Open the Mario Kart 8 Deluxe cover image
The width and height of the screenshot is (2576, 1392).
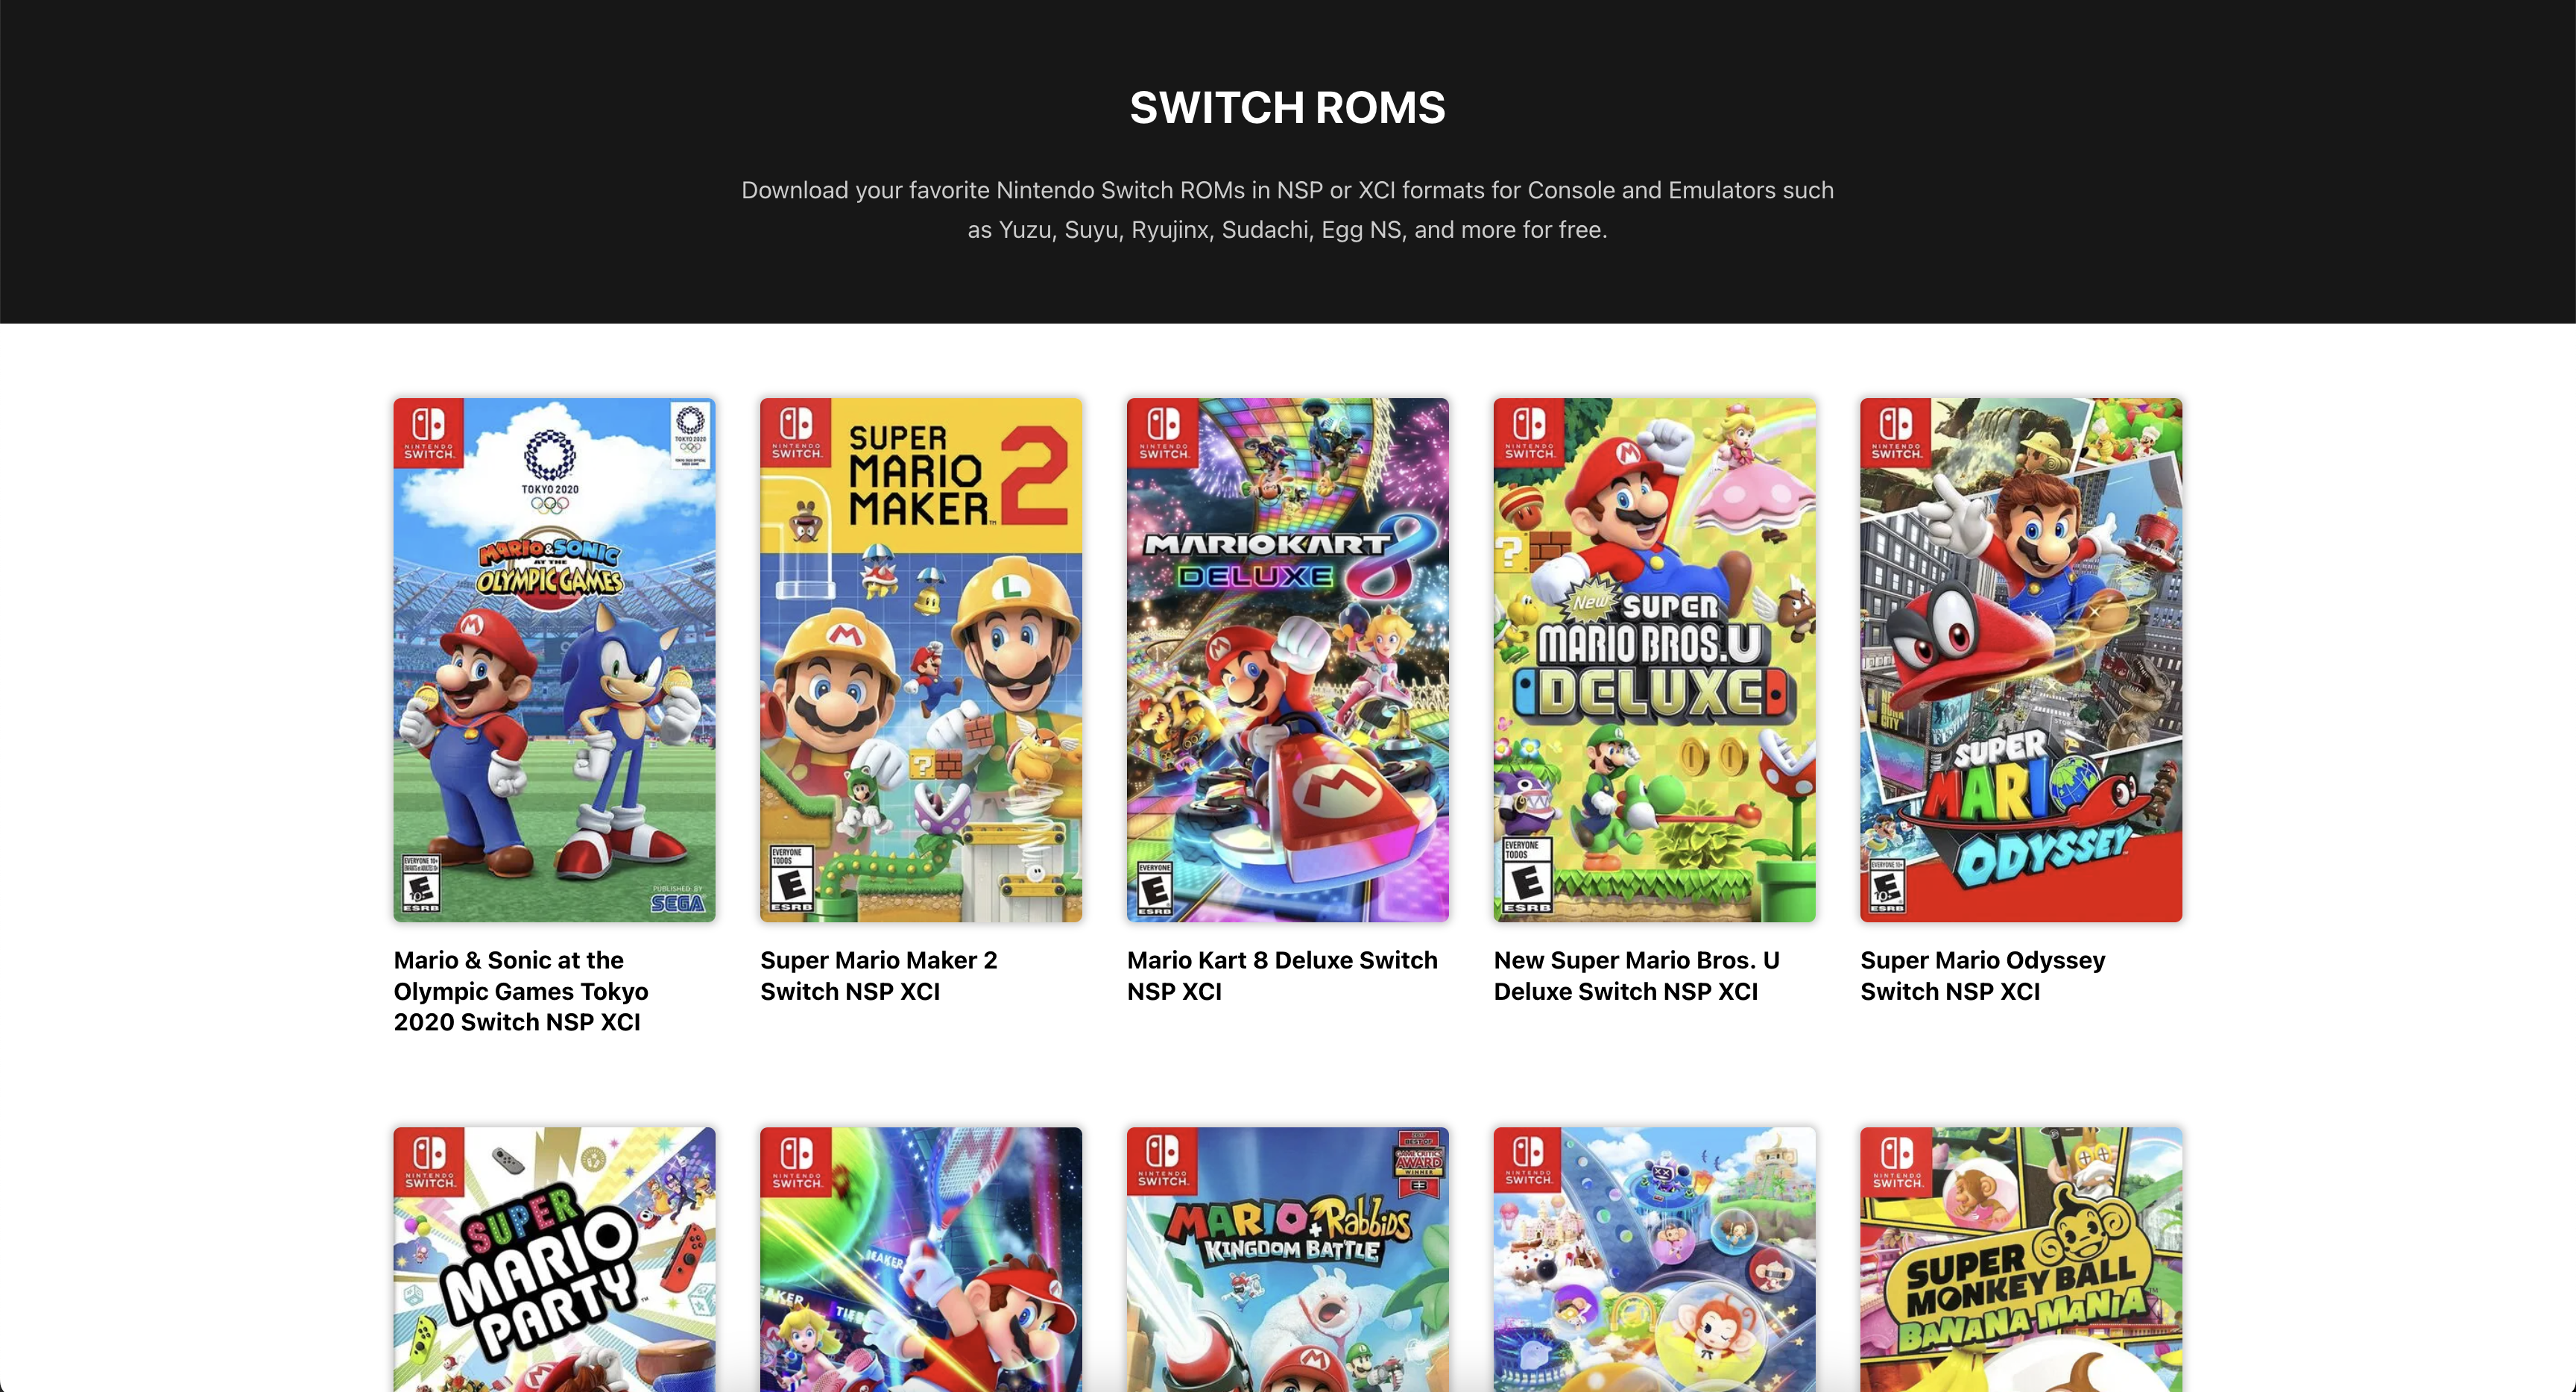point(1288,660)
